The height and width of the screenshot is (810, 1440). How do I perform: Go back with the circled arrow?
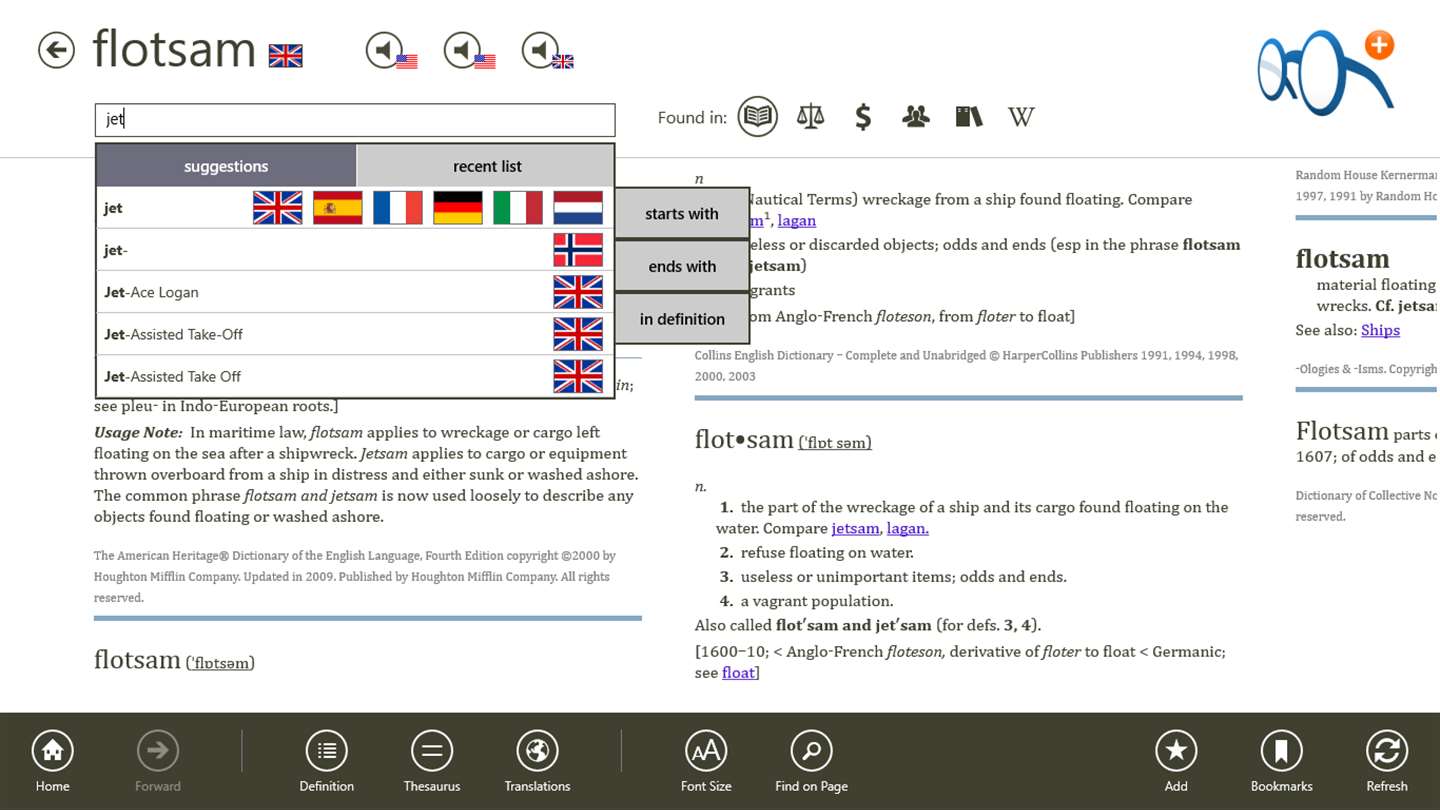57,50
